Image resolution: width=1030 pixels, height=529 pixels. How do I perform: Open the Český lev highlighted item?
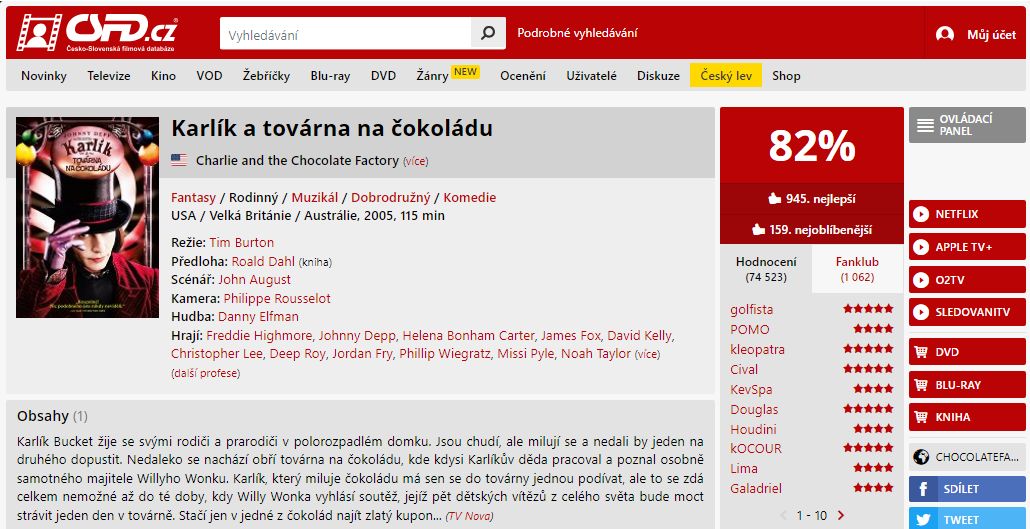(x=726, y=76)
